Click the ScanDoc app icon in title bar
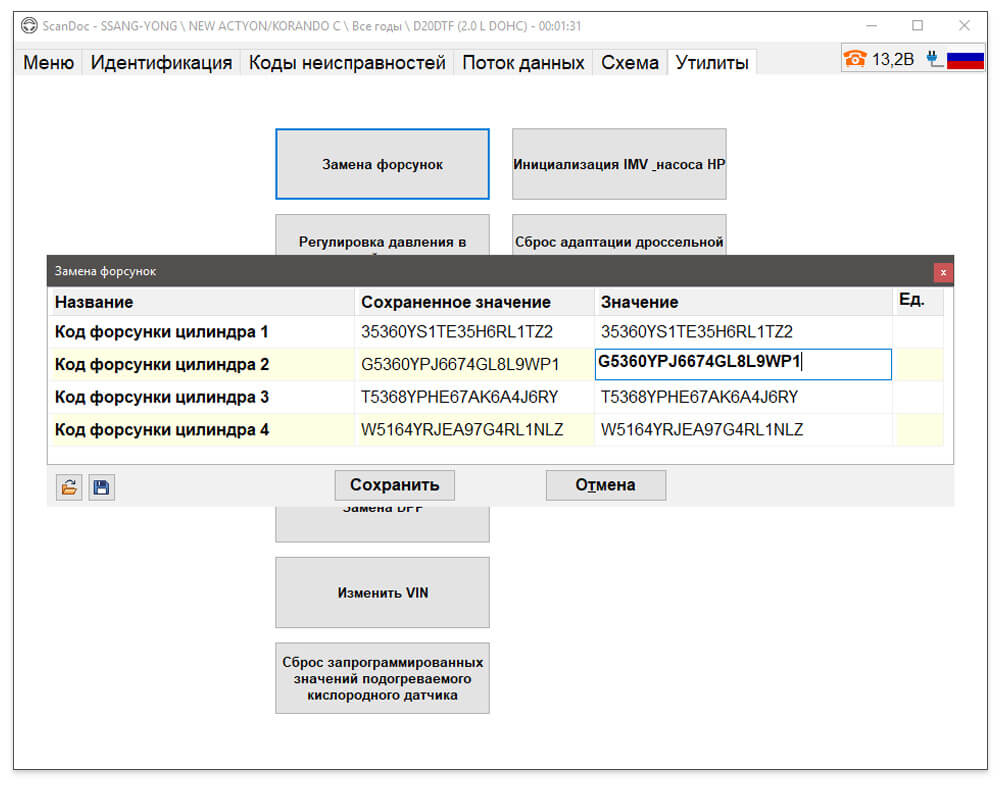This screenshot has width=1000, height=786. point(29,26)
